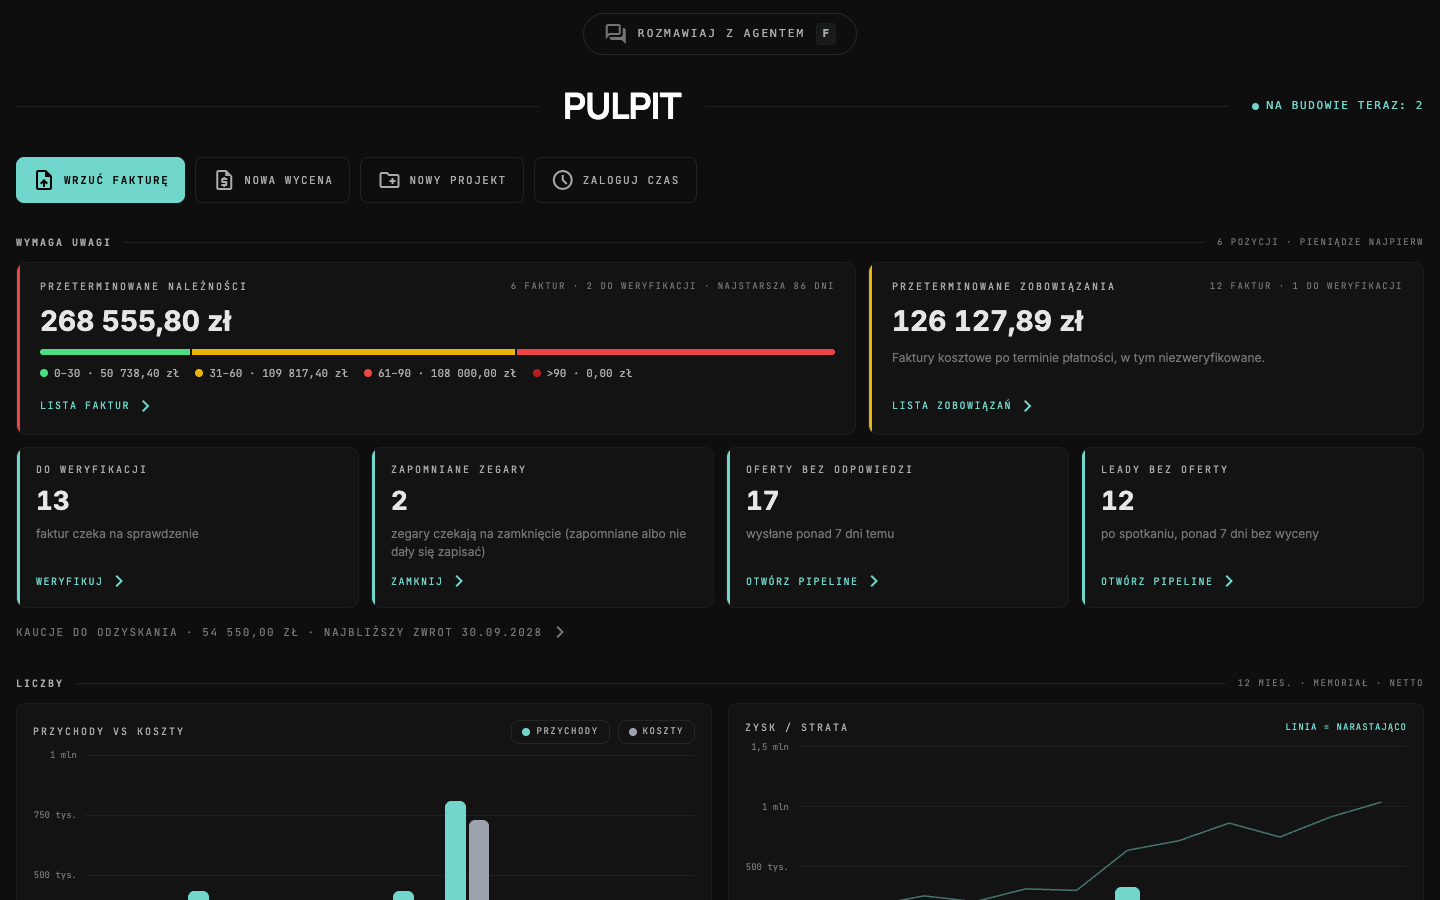This screenshot has height=900, width=1440.
Task: Click the green dot beside Na budowie teraz
Action: point(1256,106)
